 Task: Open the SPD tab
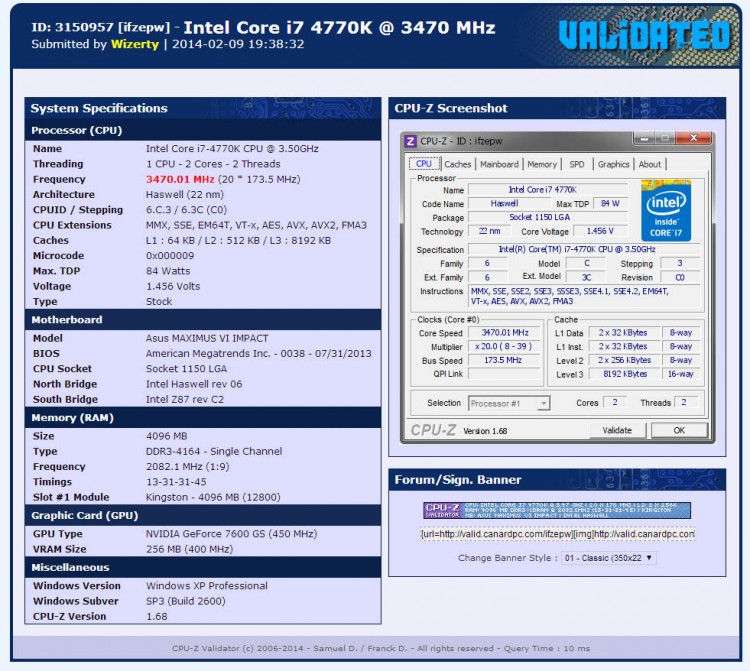[577, 165]
